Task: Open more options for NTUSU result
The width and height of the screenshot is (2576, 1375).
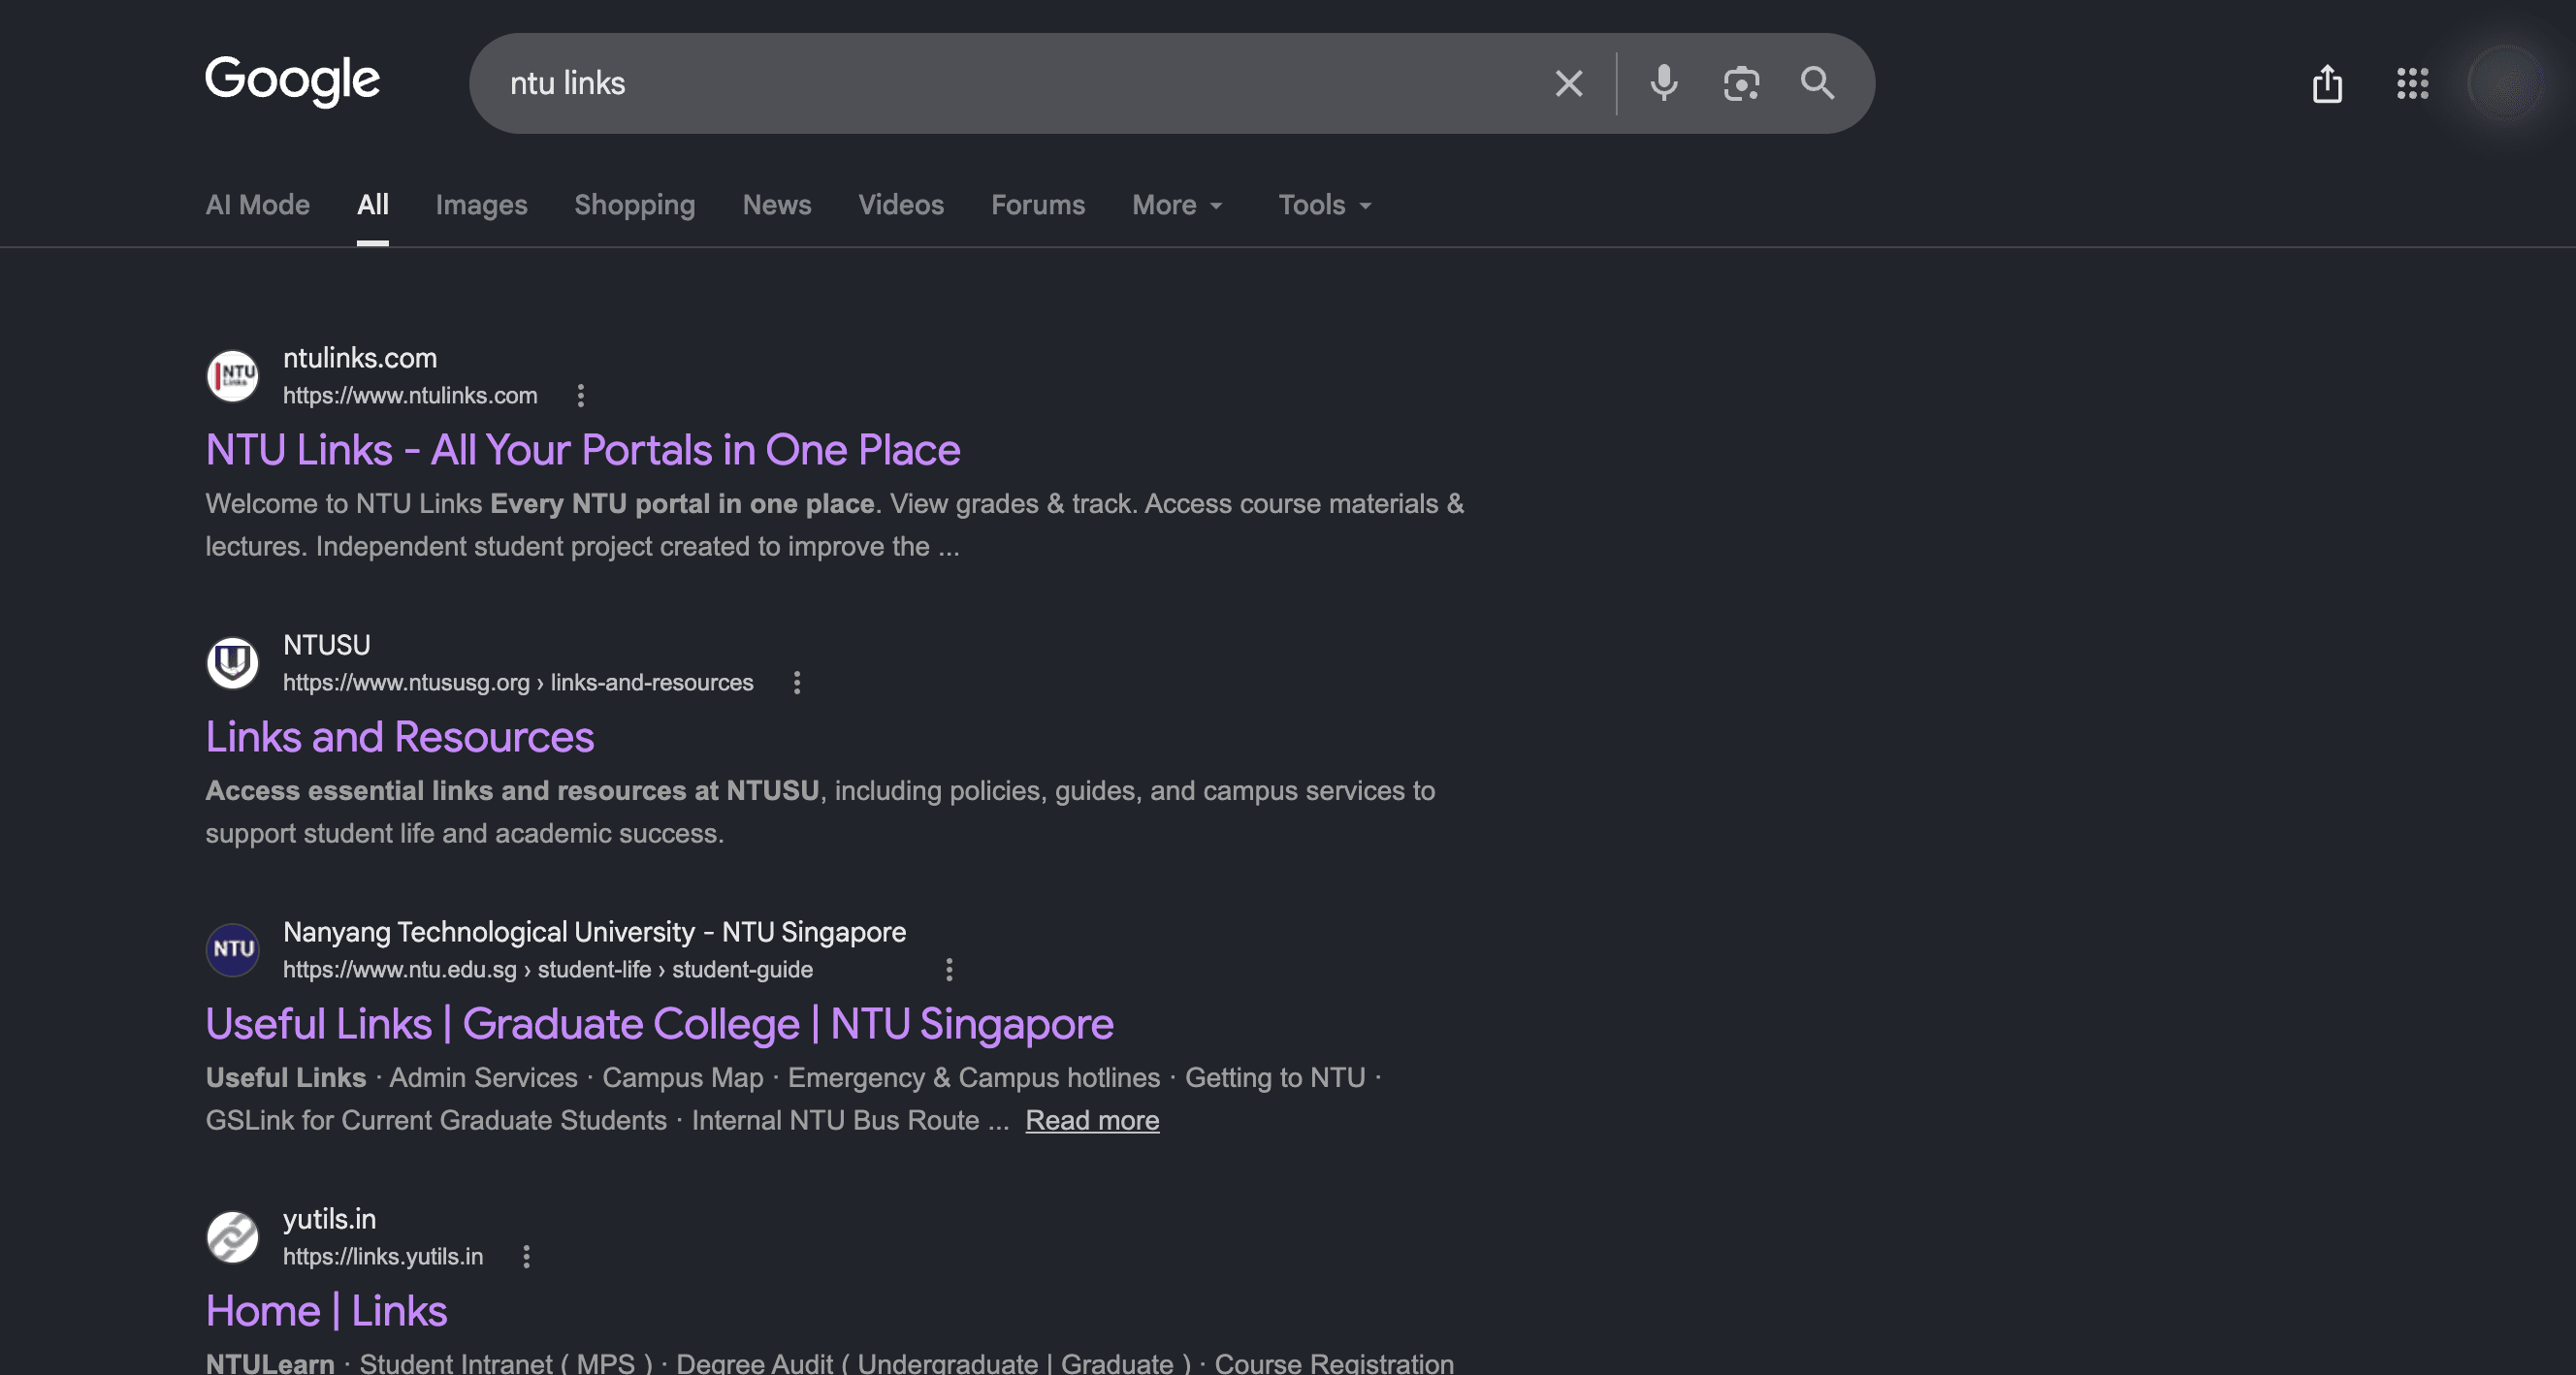Action: tap(796, 683)
